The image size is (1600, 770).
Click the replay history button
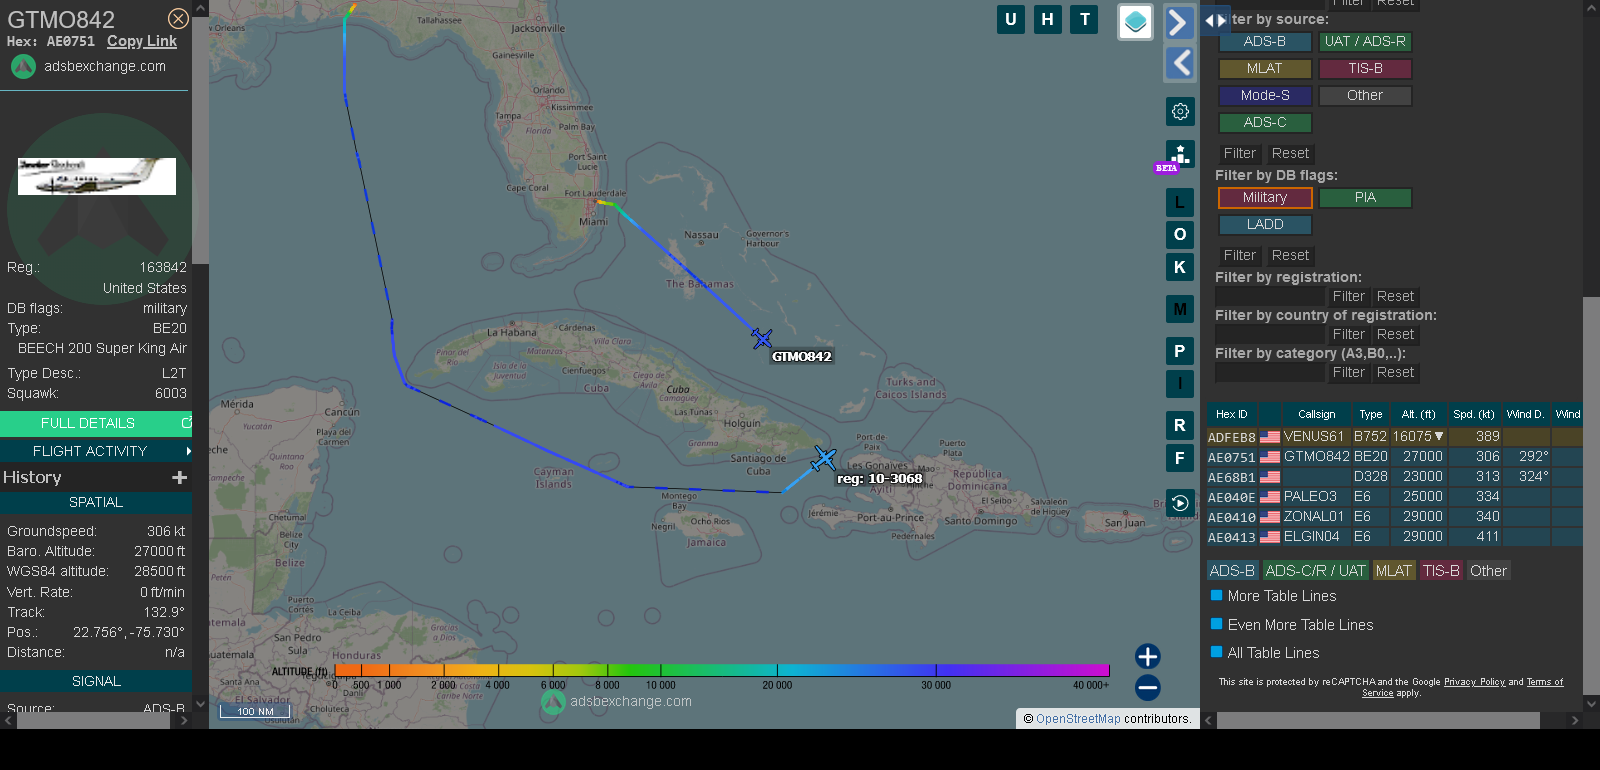(1180, 503)
